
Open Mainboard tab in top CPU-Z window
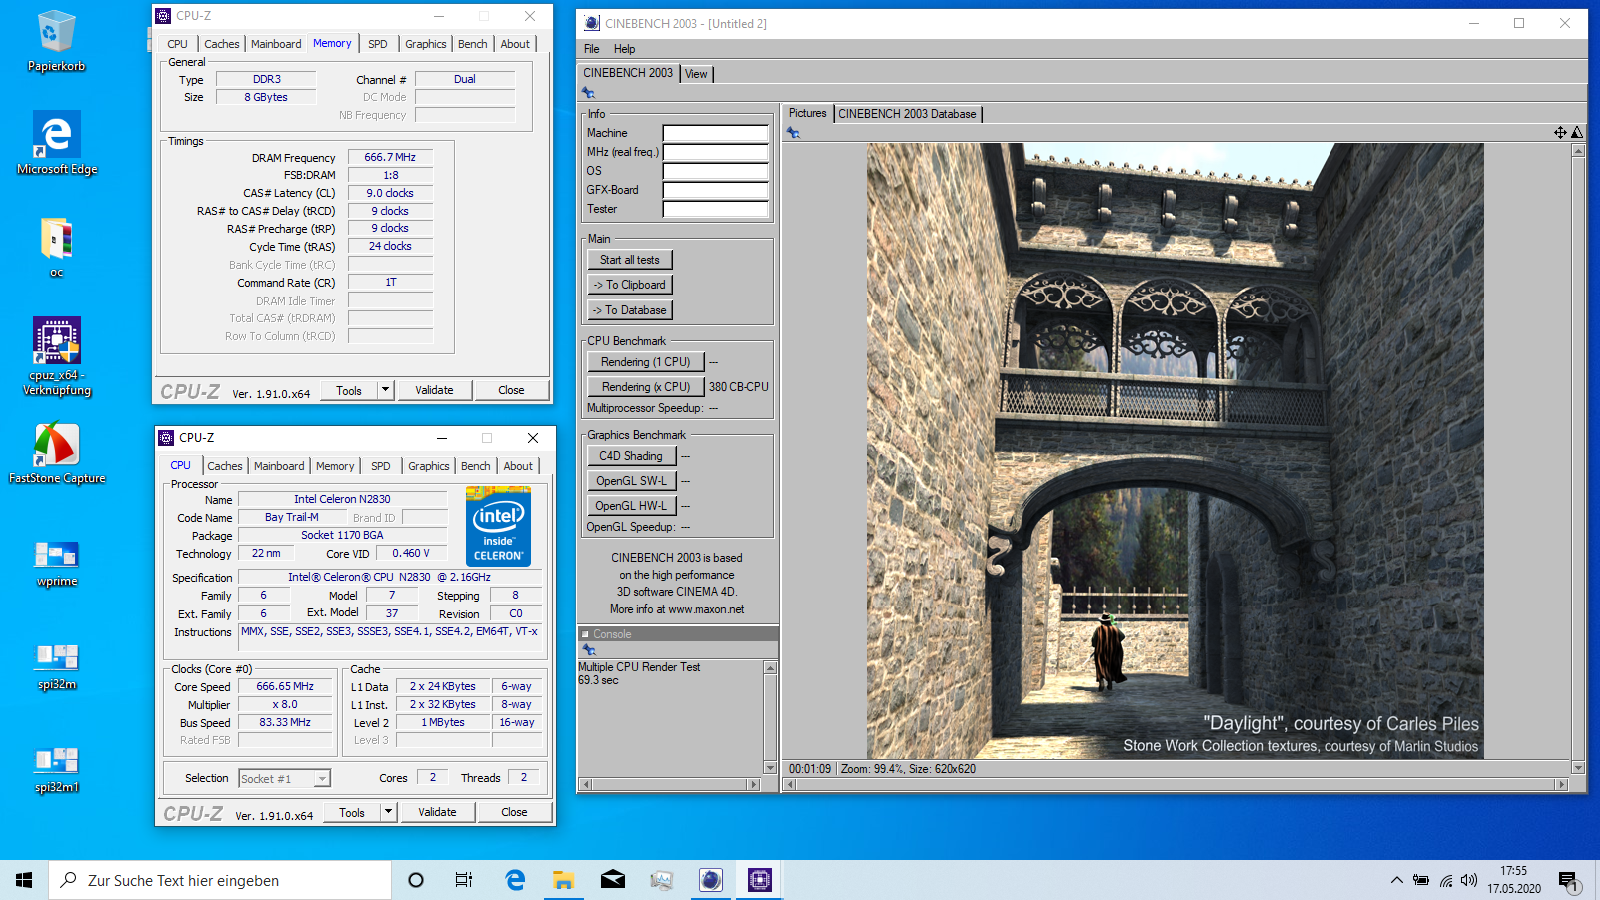[276, 44]
